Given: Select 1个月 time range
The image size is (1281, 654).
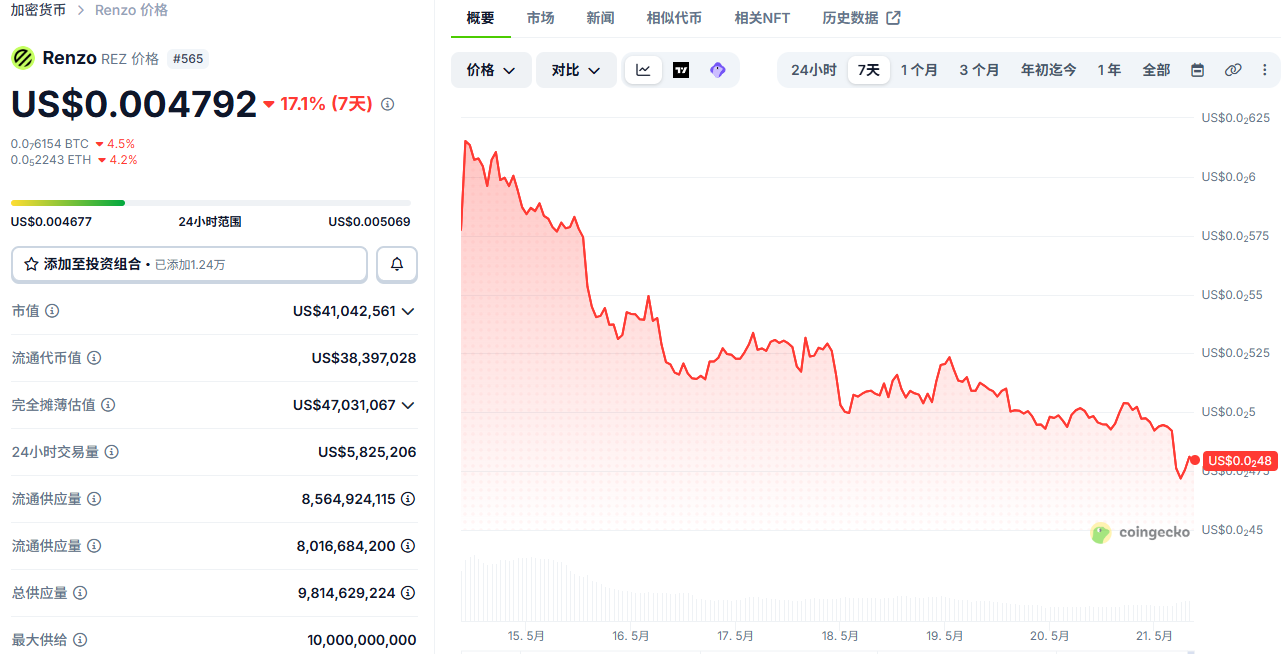Looking at the screenshot, I should tap(919, 70).
